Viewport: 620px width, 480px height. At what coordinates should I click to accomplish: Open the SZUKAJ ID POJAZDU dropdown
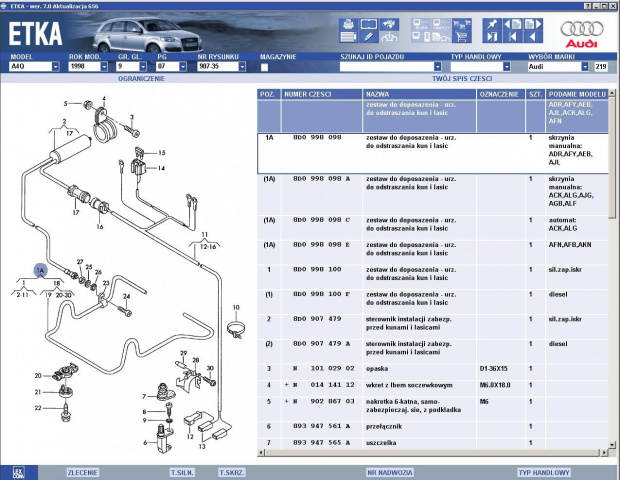click(x=437, y=67)
